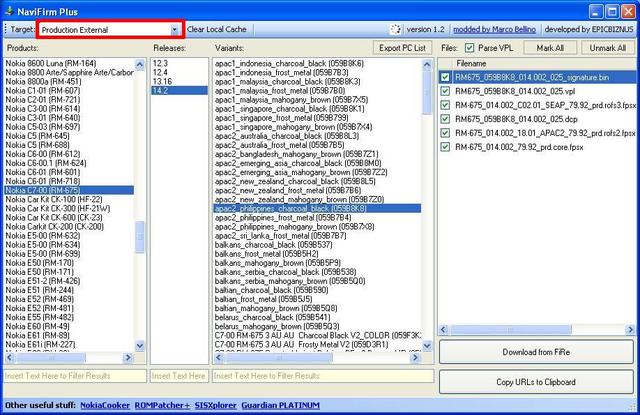Click Products list scroll down arrow
Viewport: 640px width, 415px height.
pyautogui.click(x=140, y=346)
